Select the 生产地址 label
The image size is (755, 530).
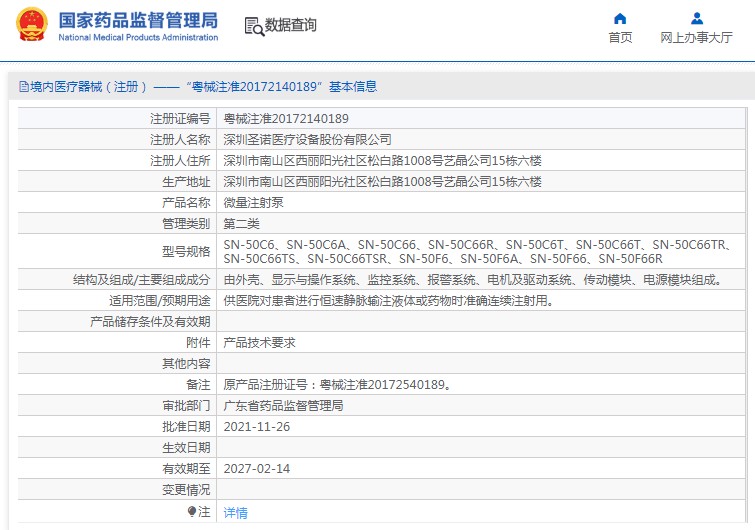click(186, 181)
